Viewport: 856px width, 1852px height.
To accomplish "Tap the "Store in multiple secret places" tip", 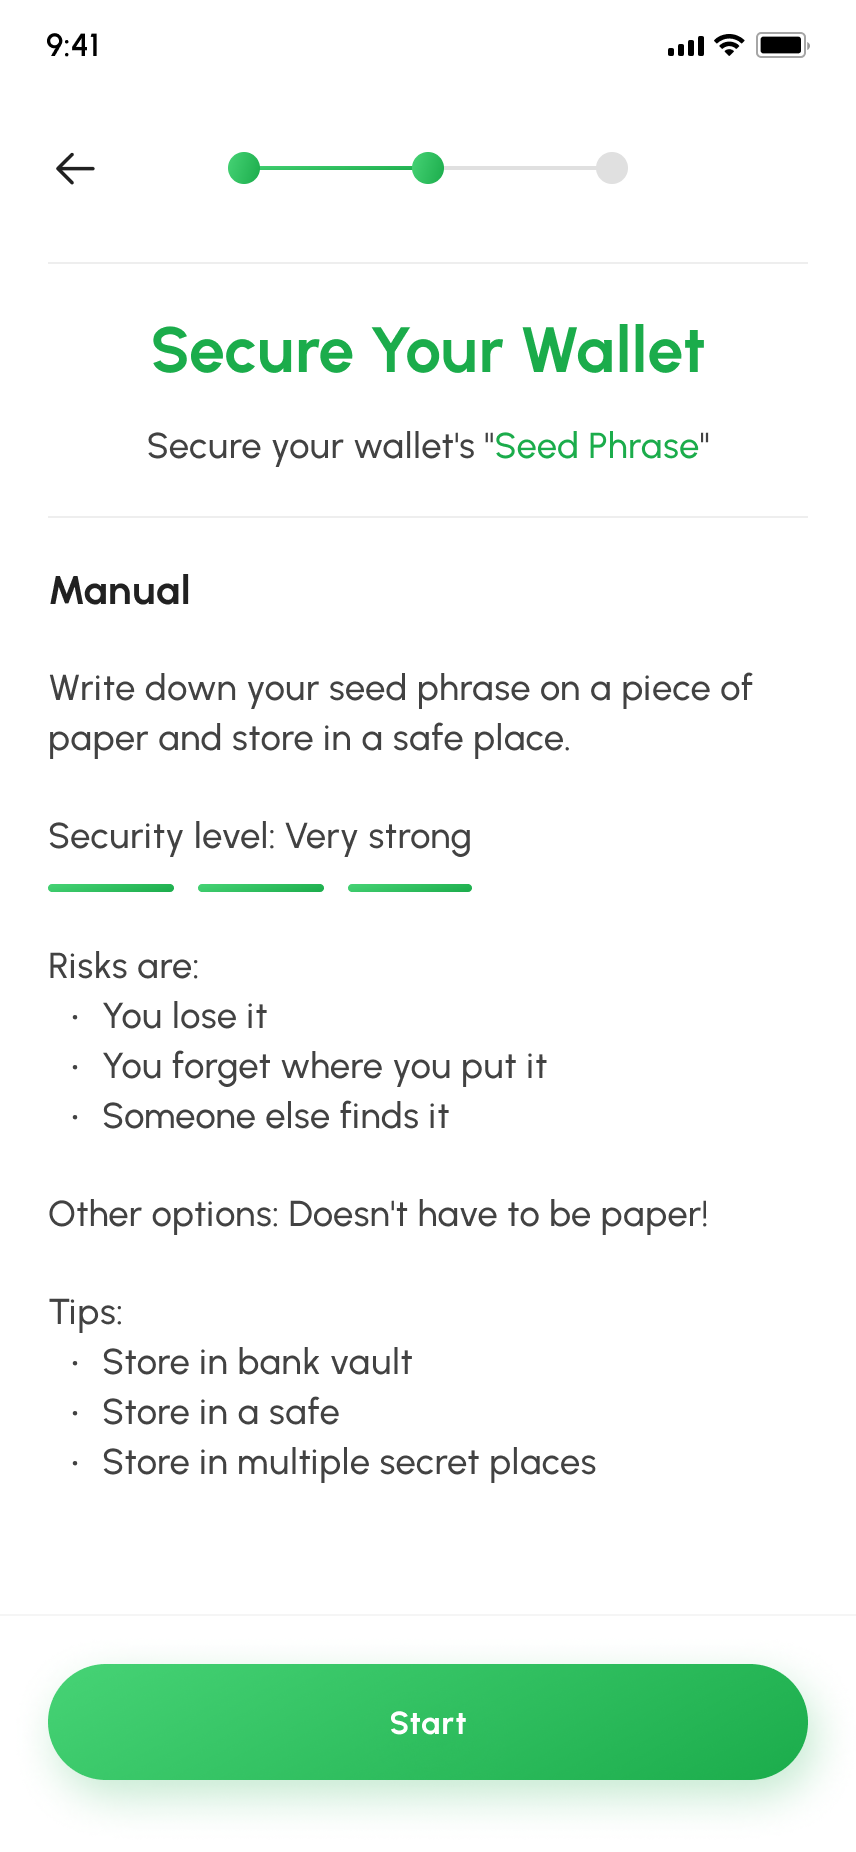I will coord(349,1462).
